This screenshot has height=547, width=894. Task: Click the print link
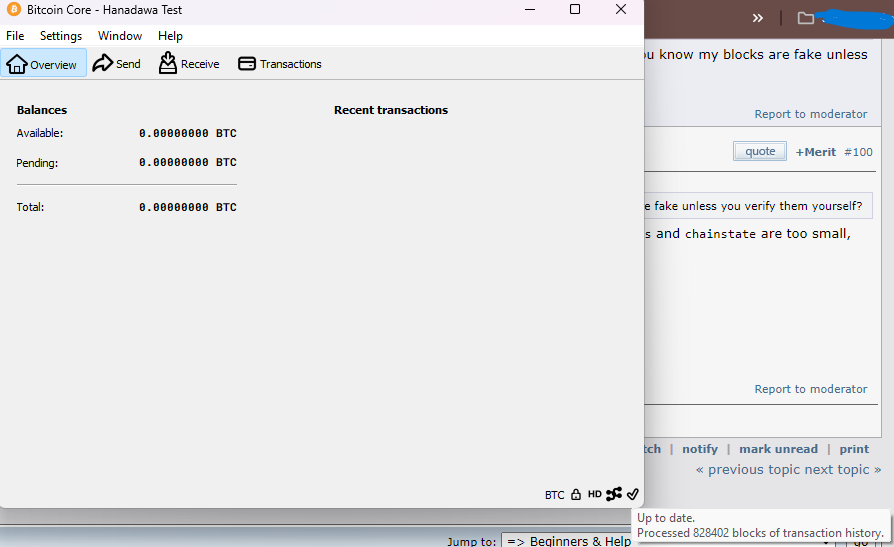(854, 449)
